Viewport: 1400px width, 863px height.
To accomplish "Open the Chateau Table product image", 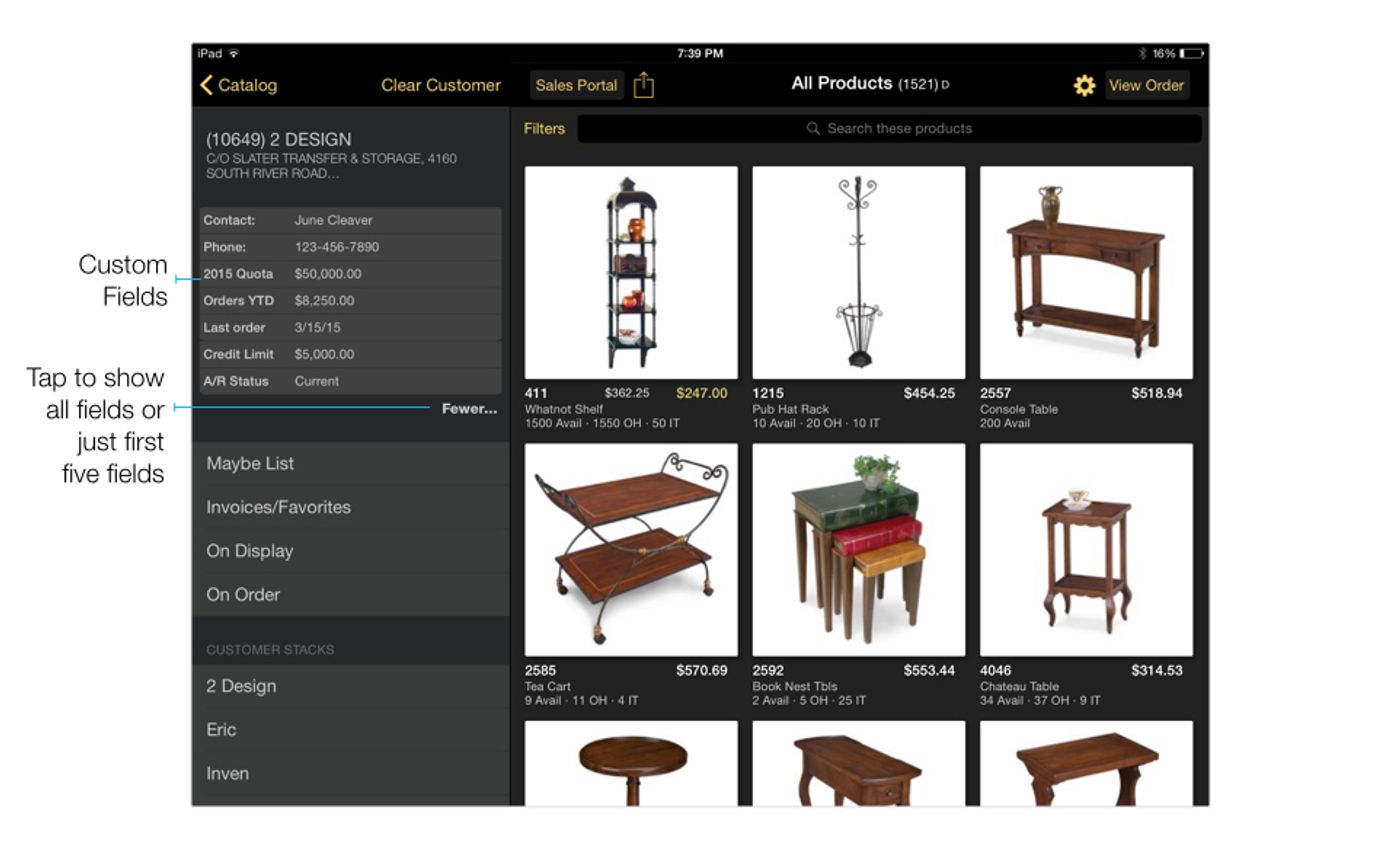I will (1086, 550).
